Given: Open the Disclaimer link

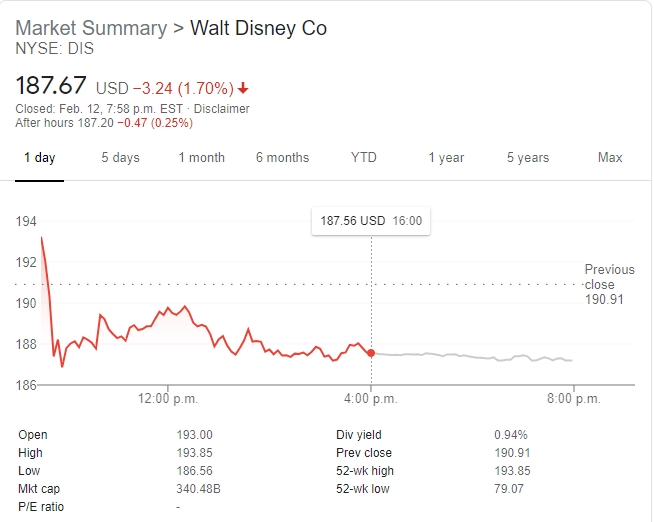Looking at the screenshot, I should 222,109.
